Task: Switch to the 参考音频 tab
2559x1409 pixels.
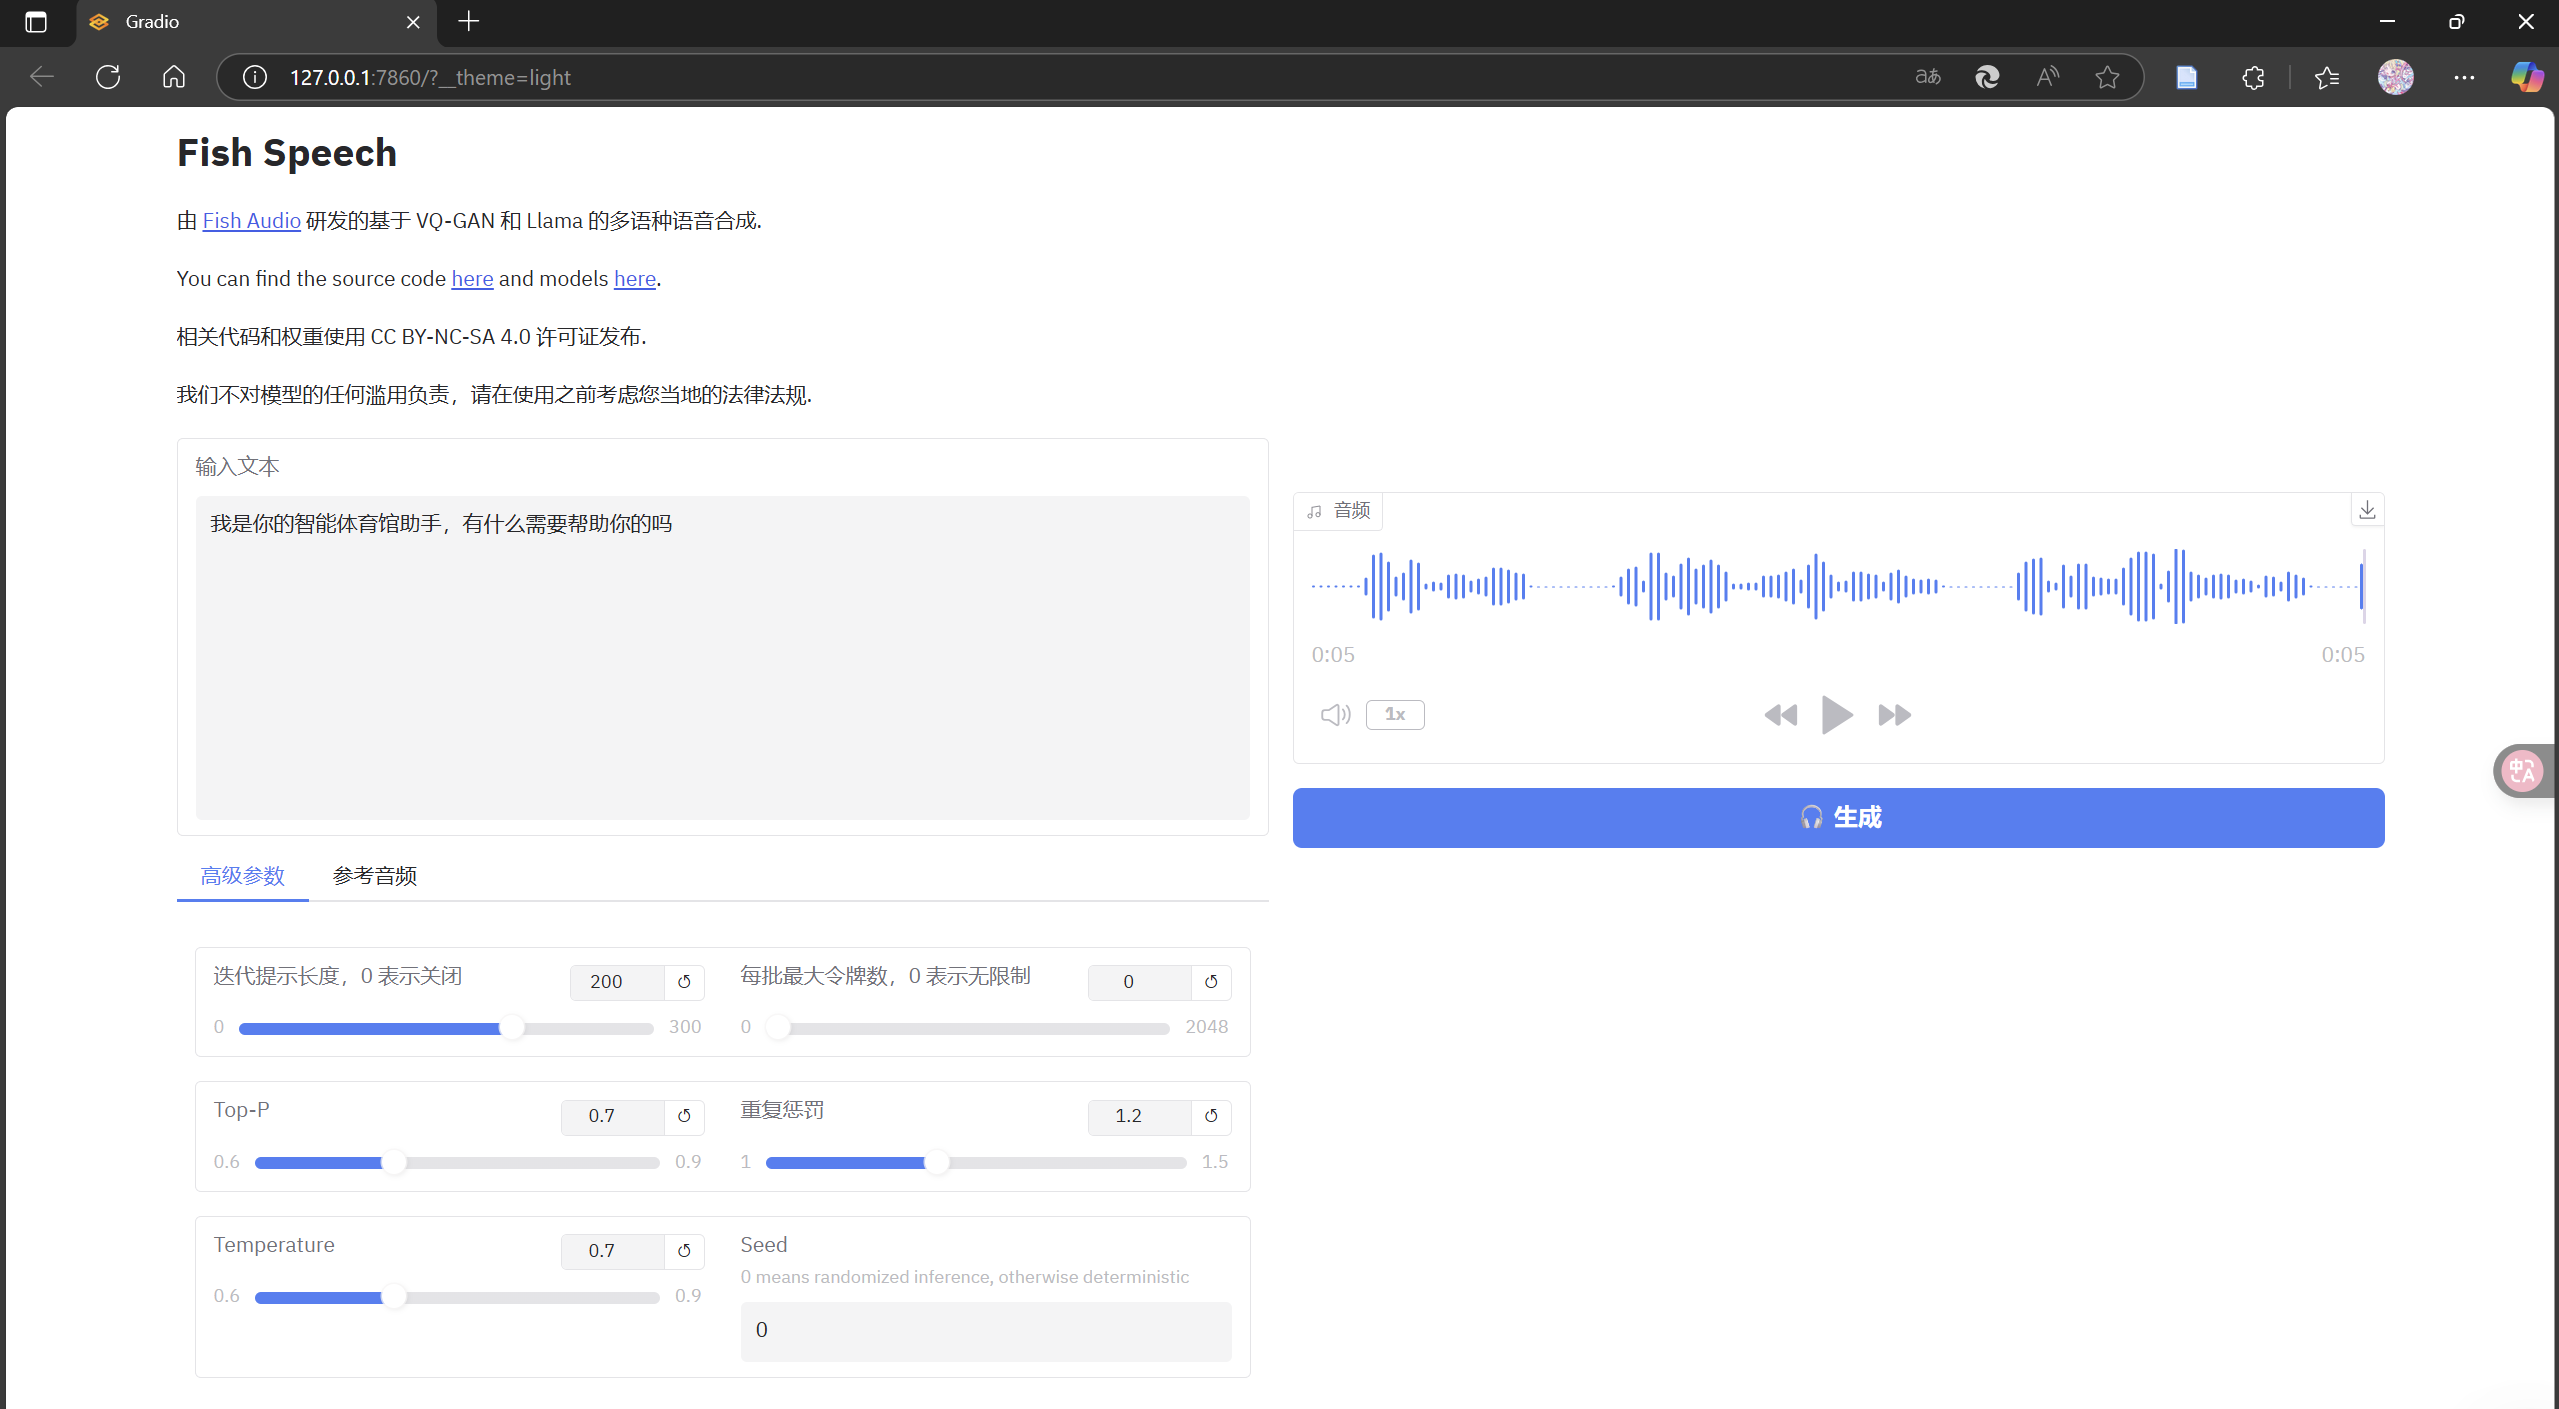Action: coord(374,876)
